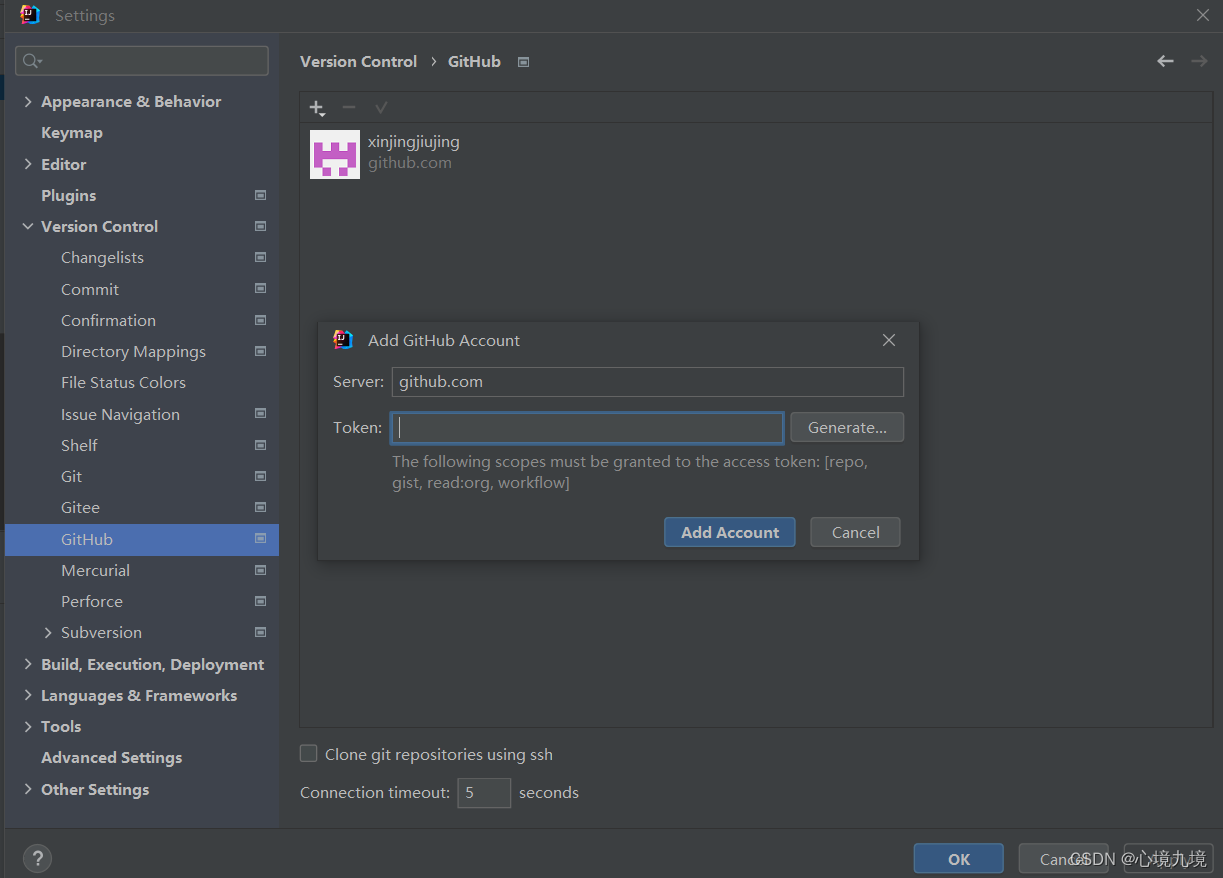The width and height of the screenshot is (1223, 878).
Task: Click the project icon next to Commit
Action: pos(260,288)
